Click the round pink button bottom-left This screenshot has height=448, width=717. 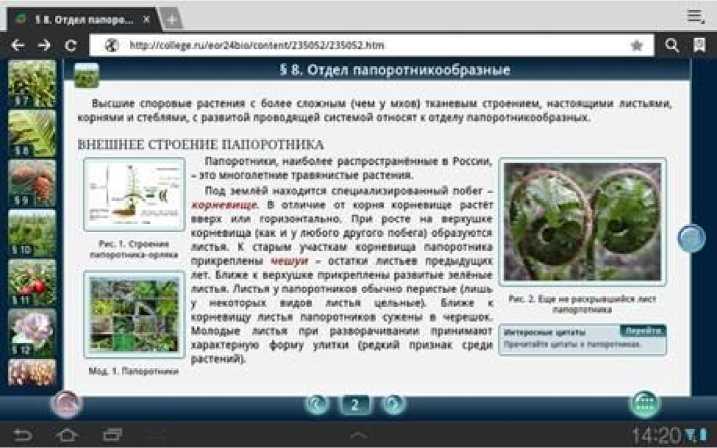click(66, 404)
